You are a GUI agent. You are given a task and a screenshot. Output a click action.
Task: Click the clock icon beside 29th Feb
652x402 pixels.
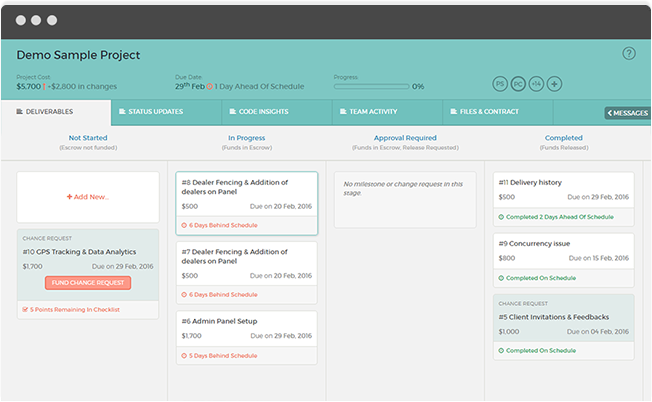pos(210,86)
